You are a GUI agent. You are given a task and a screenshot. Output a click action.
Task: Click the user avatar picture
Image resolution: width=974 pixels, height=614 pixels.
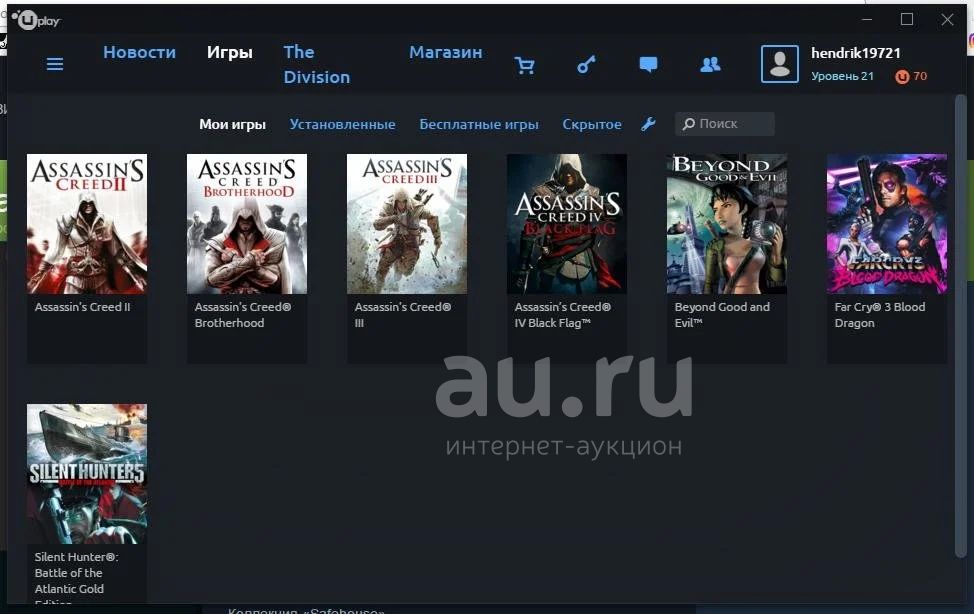780,64
